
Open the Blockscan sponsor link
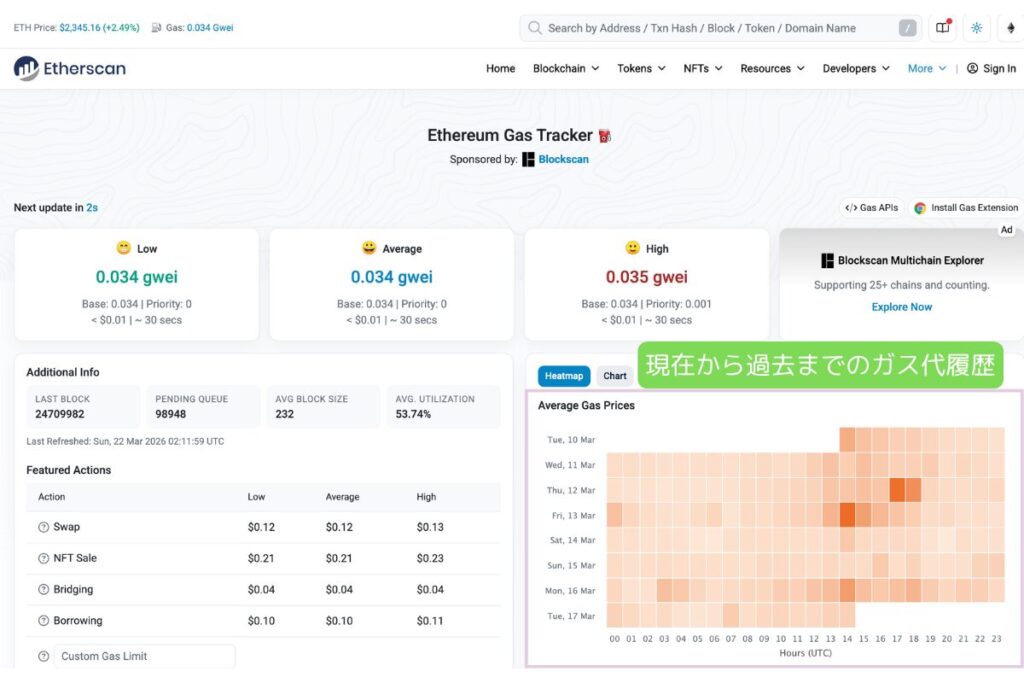pos(563,159)
